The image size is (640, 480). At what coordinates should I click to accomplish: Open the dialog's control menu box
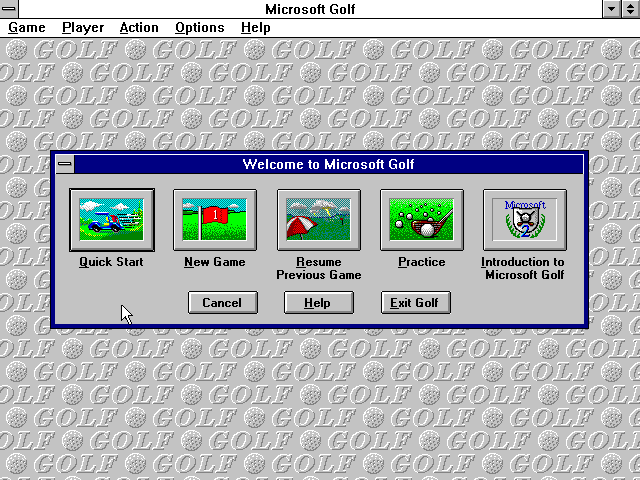click(65, 164)
